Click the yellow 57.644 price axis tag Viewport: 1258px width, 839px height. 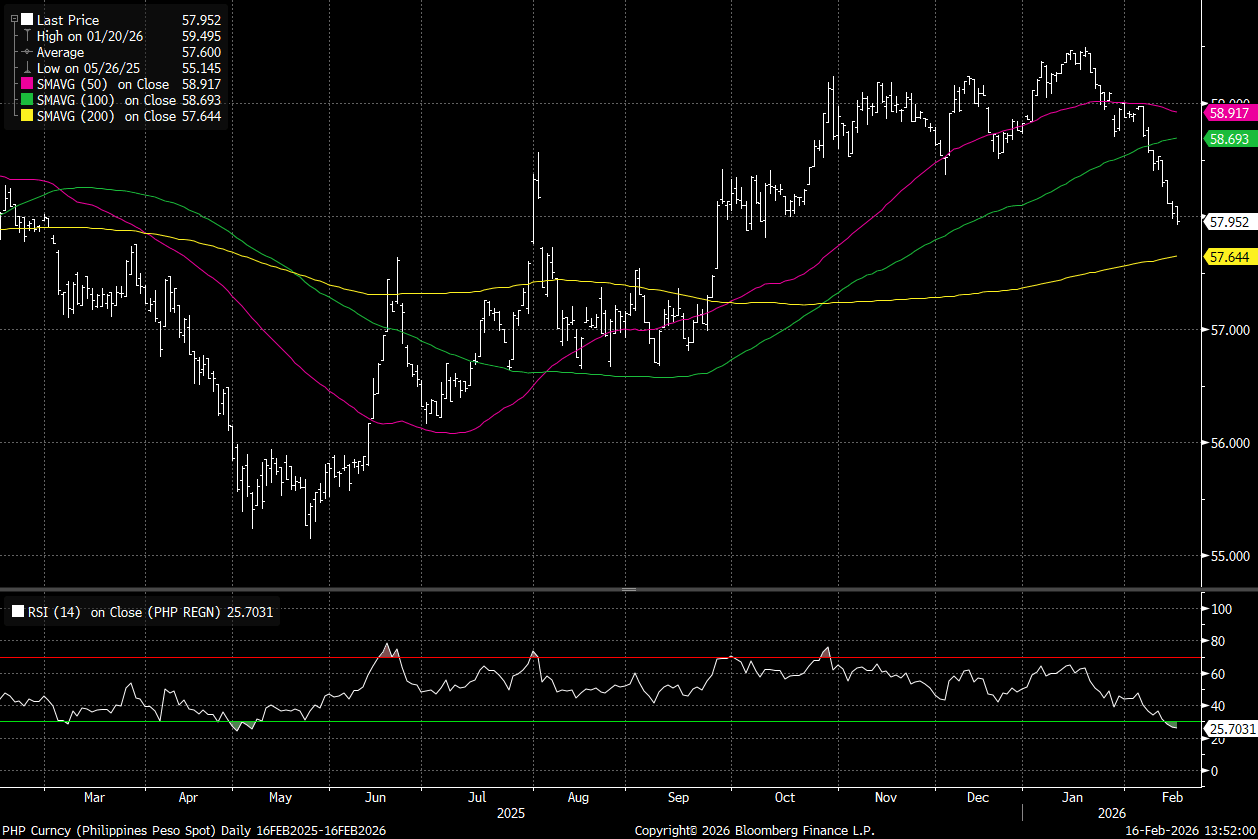pos(1229,257)
